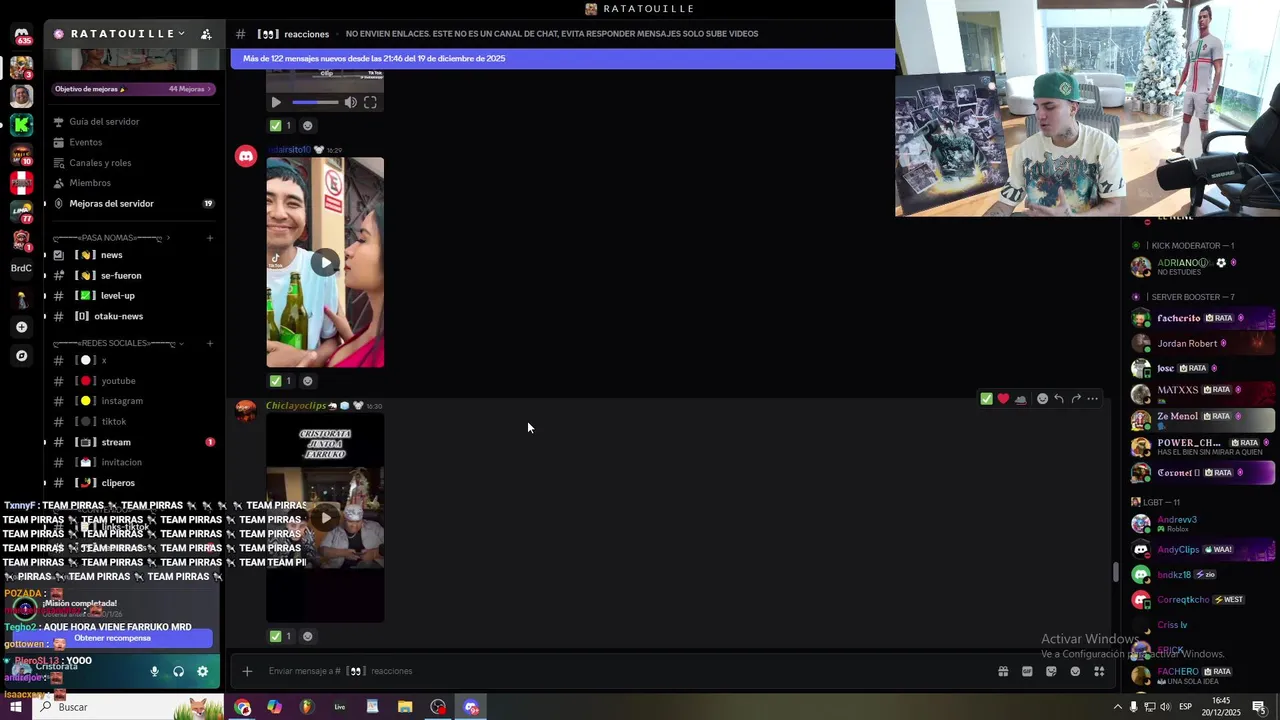Click add reaction smiley under Chiclayoclips video
The height and width of the screenshot is (720, 1280).
(307, 636)
